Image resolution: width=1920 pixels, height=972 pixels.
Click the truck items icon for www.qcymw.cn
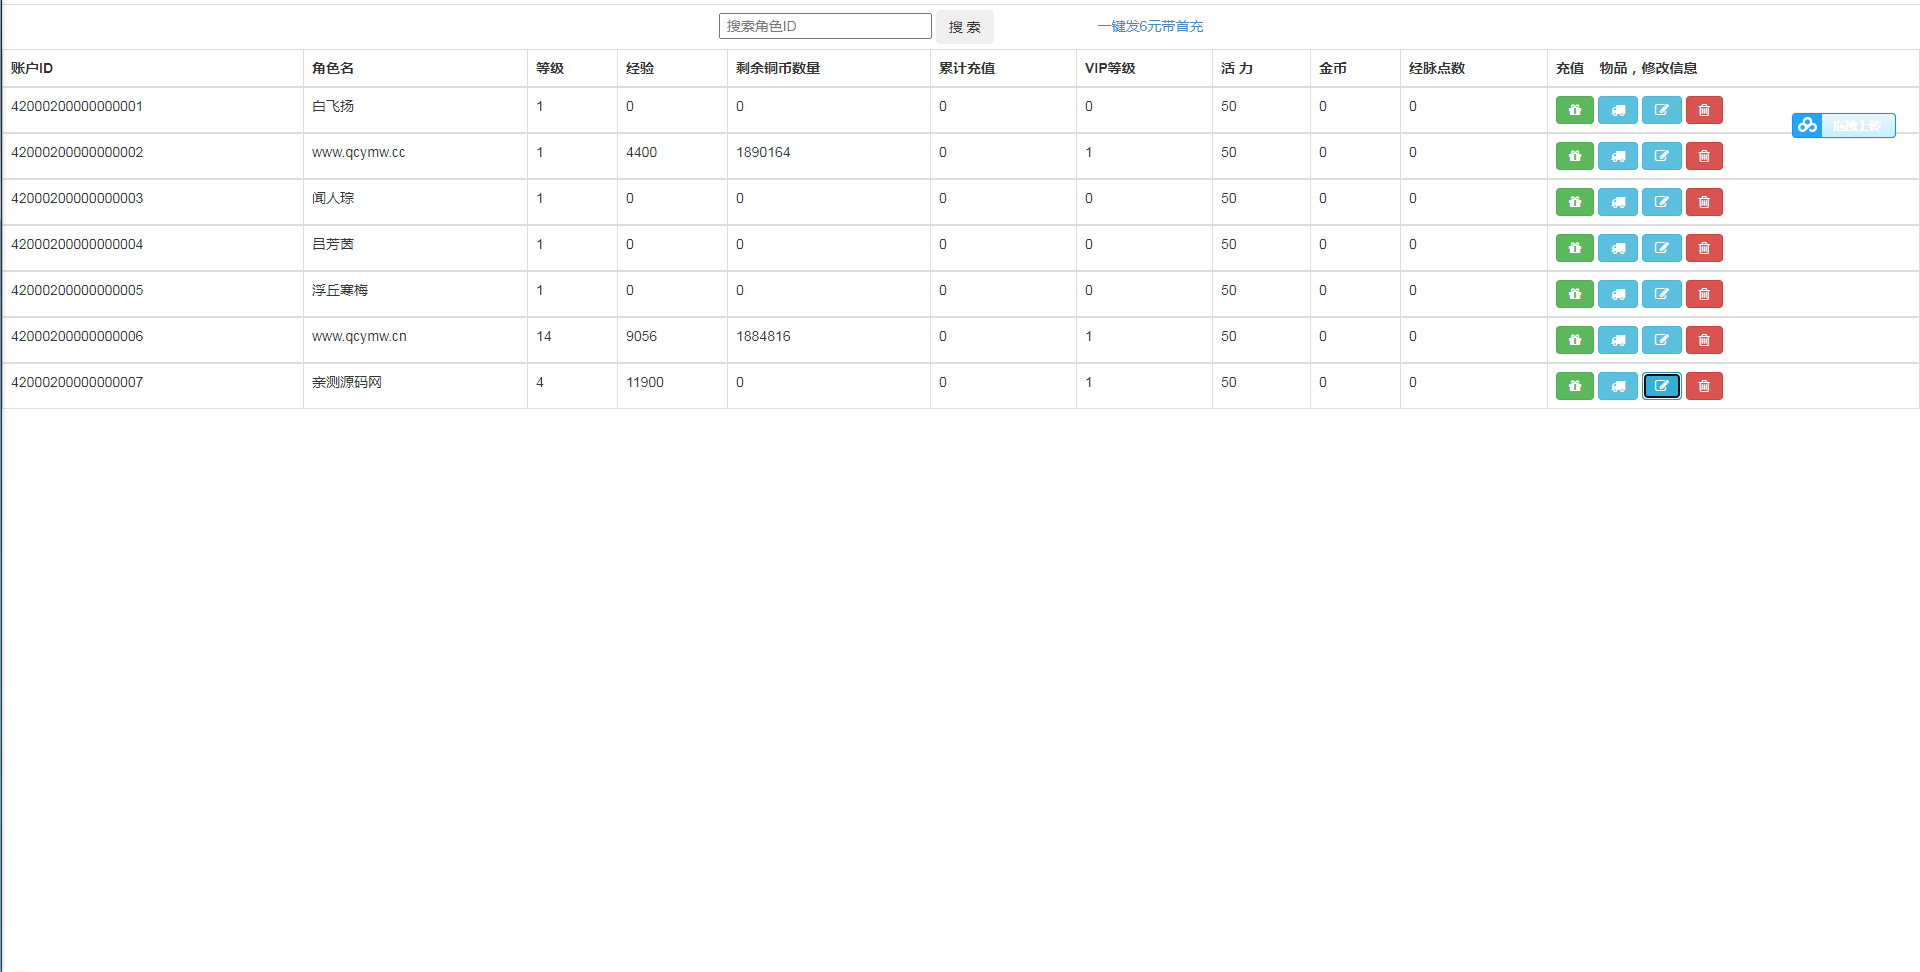pyautogui.click(x=1617, y=340)
